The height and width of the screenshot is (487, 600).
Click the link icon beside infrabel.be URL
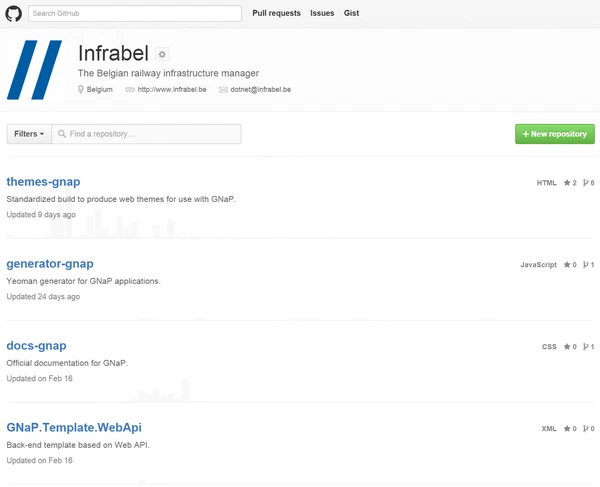tap(130, 90)
